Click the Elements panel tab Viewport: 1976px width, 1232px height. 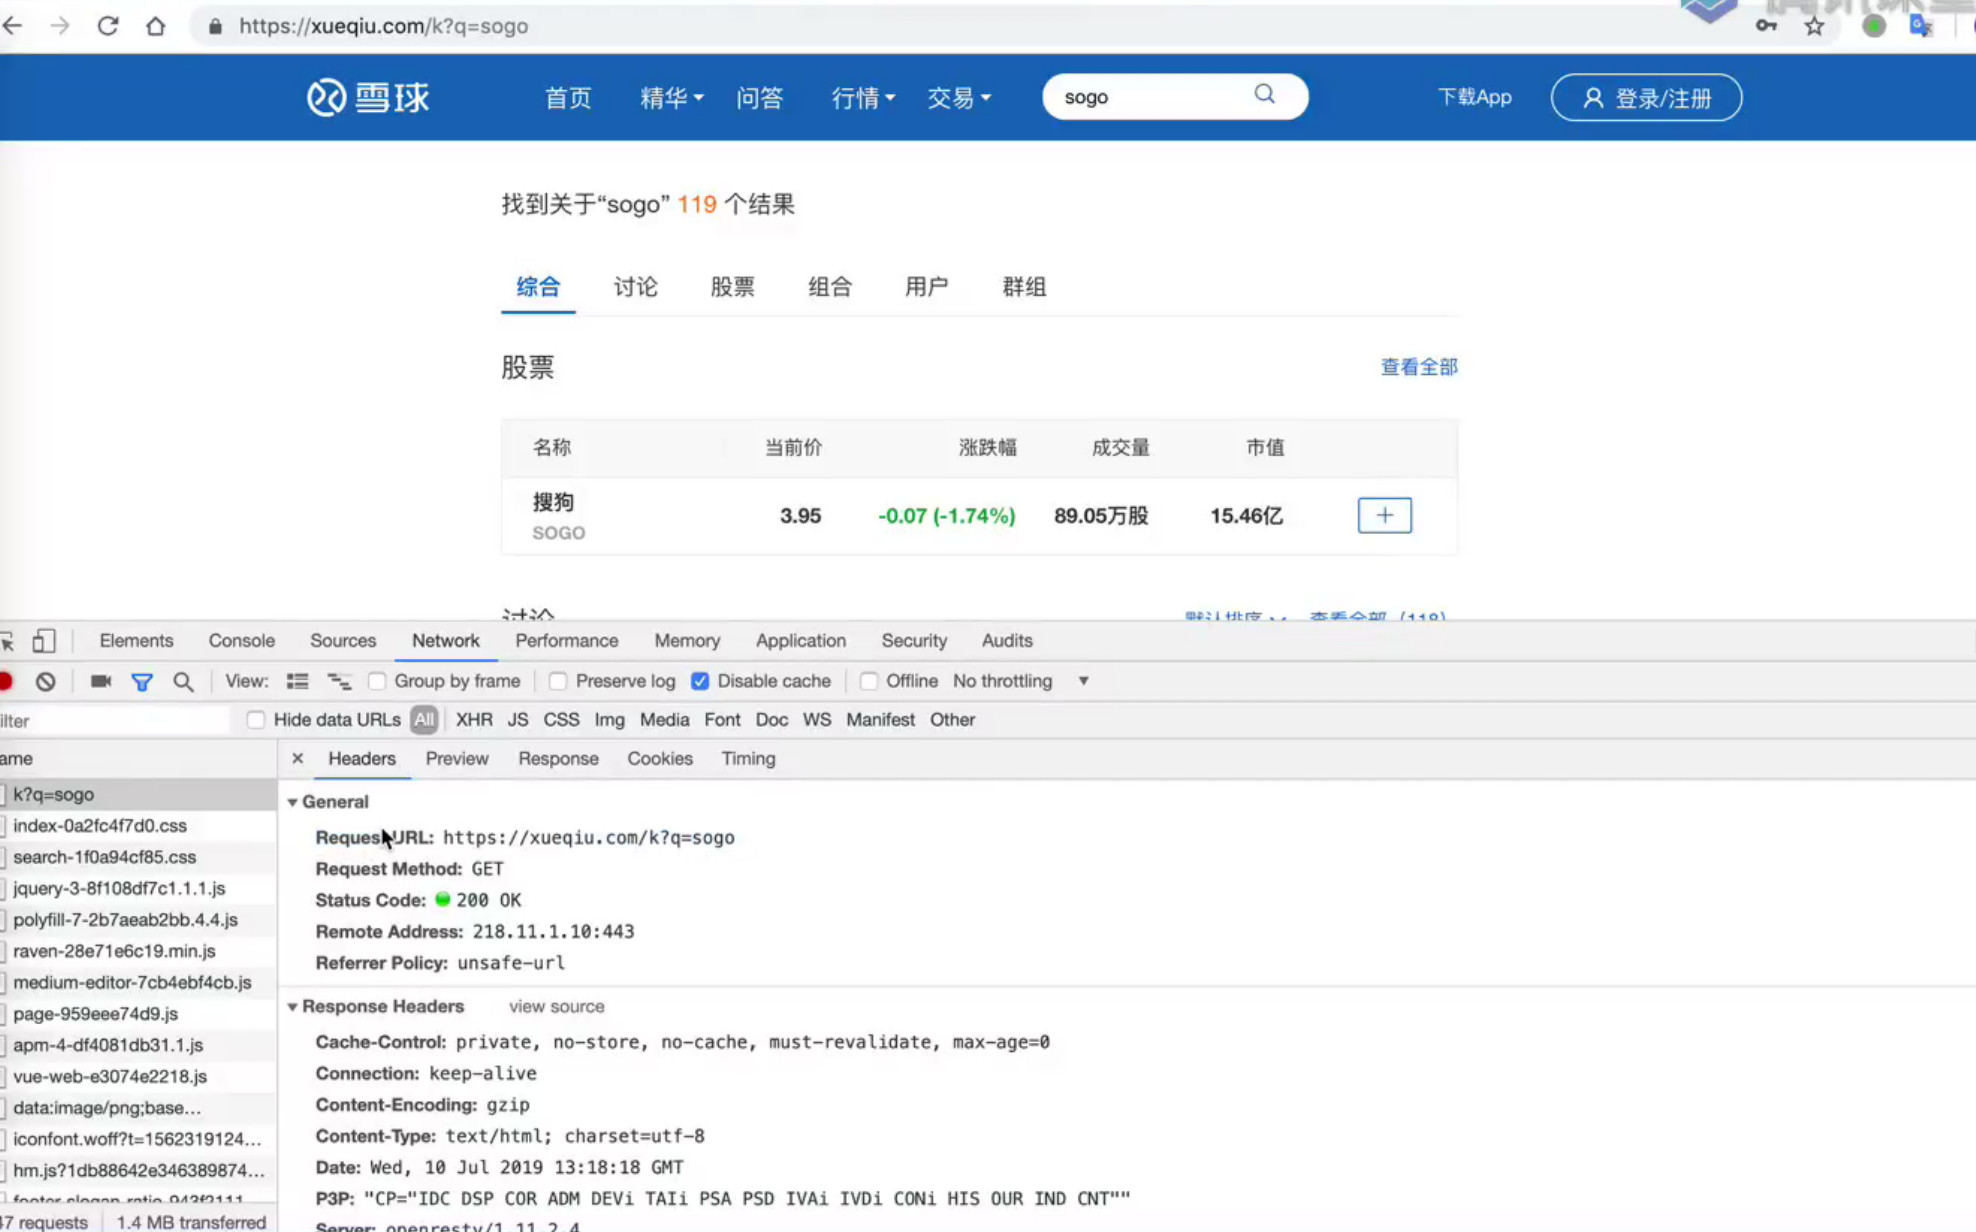(x=135, y=640)
